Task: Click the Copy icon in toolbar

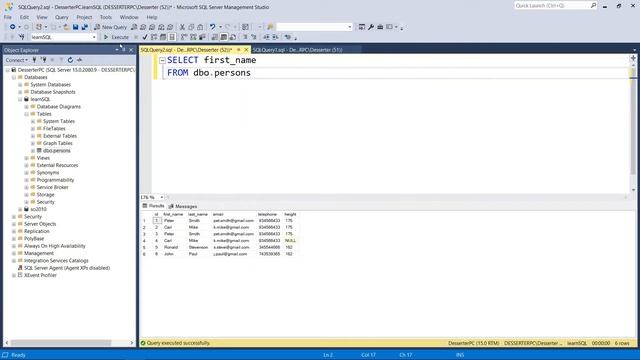Action: click(191, 27)
